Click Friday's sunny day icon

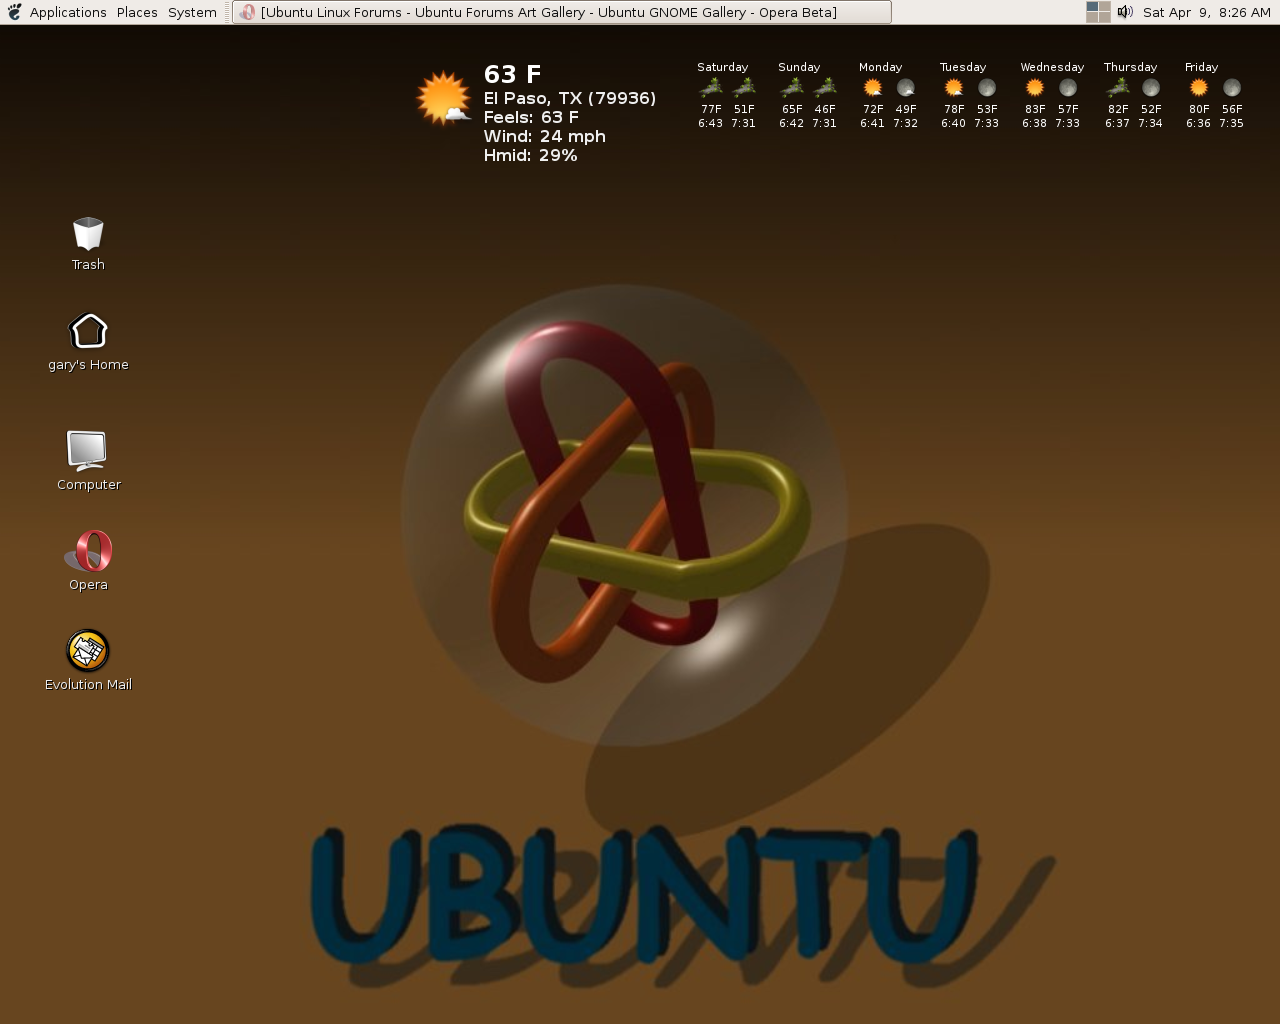pyautogui.click(x=1199, y=88)
